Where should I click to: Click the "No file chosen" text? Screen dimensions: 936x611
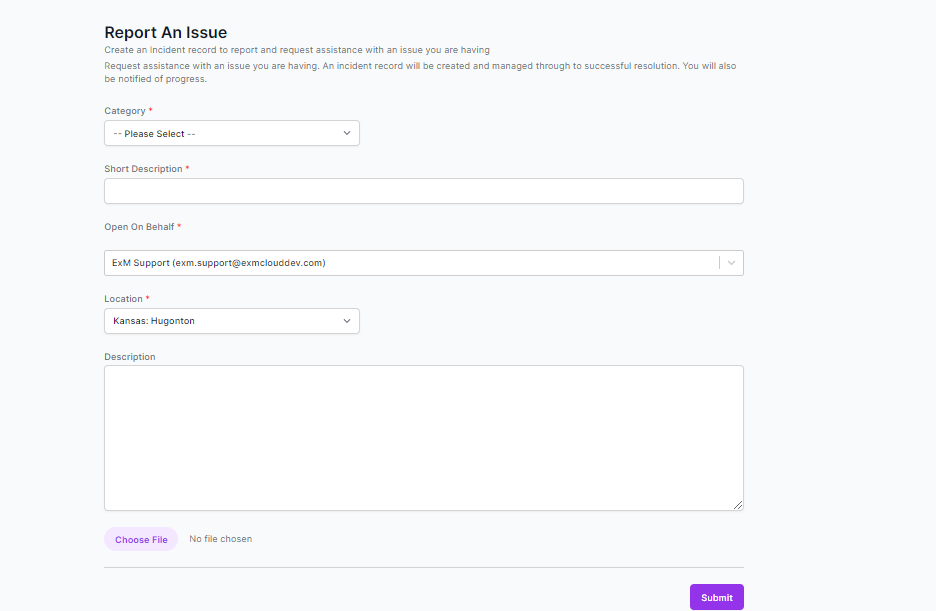click(221, 539)
